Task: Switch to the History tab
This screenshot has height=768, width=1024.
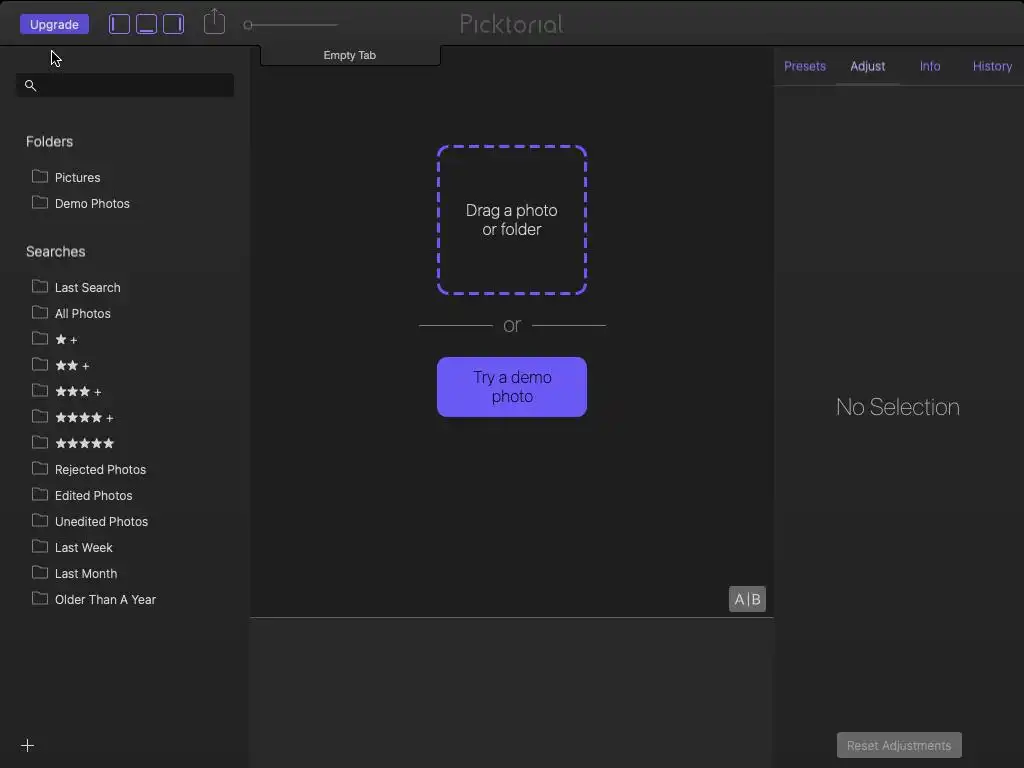Action: pos(993,66)
